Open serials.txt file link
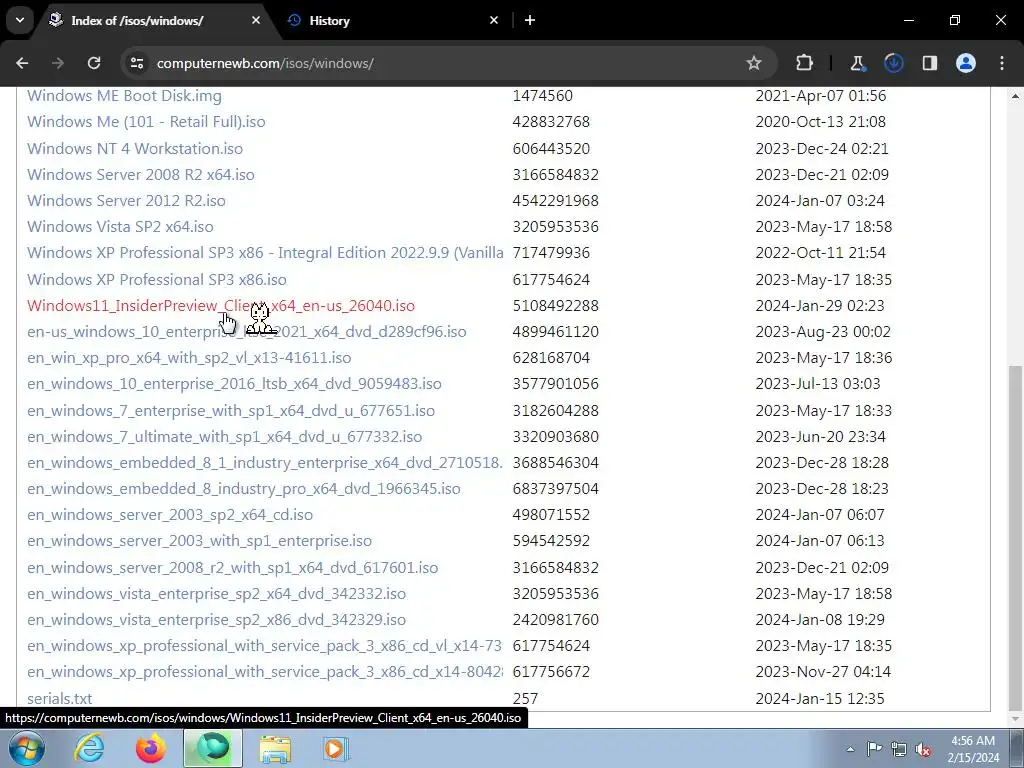This screenshot has width=1024, height=768. click(x=59, y=698)
